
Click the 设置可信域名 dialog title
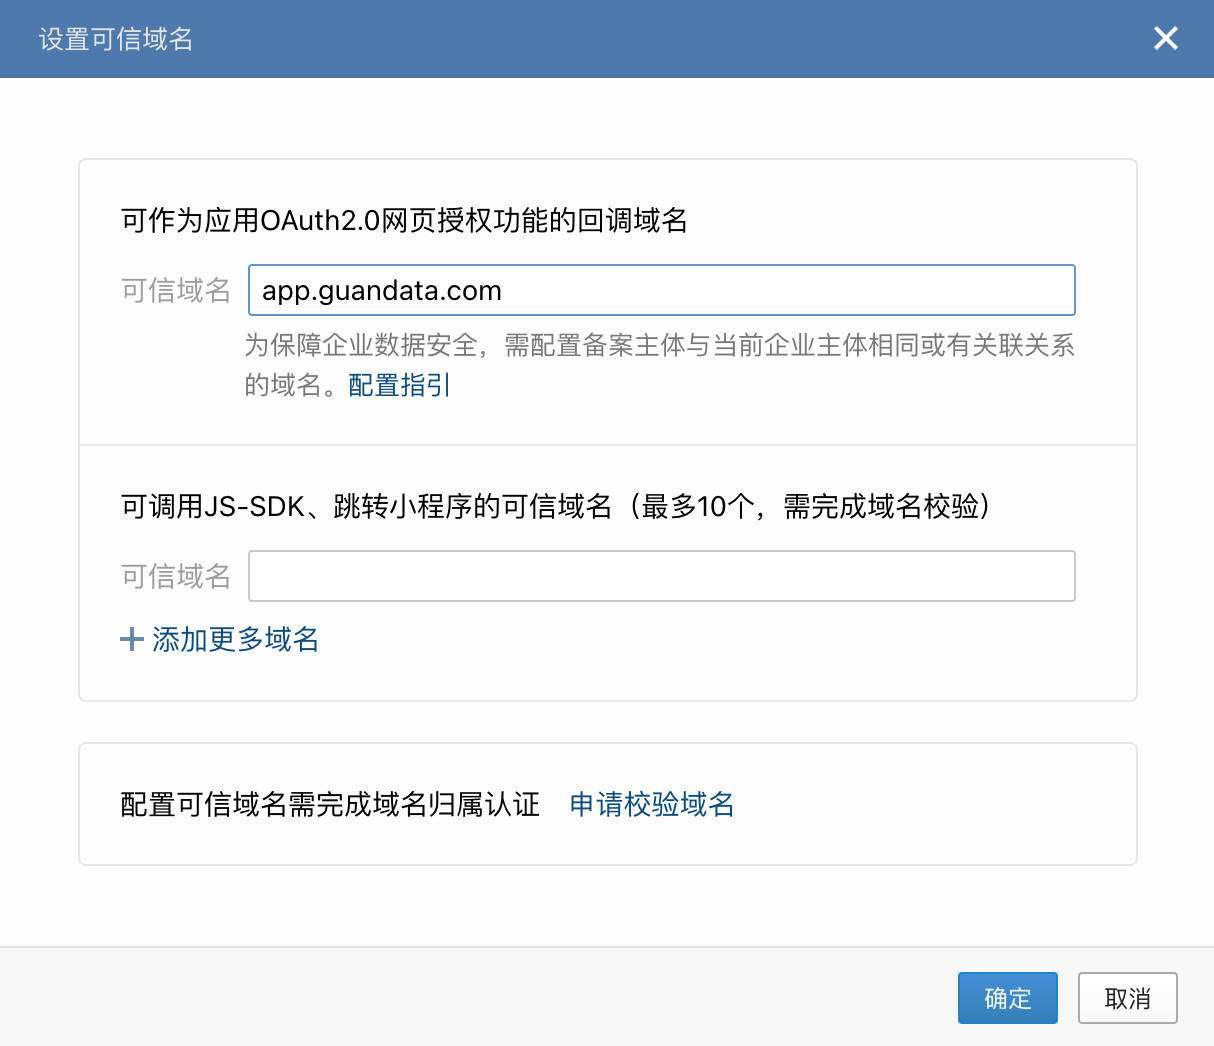tap(116, 39)
